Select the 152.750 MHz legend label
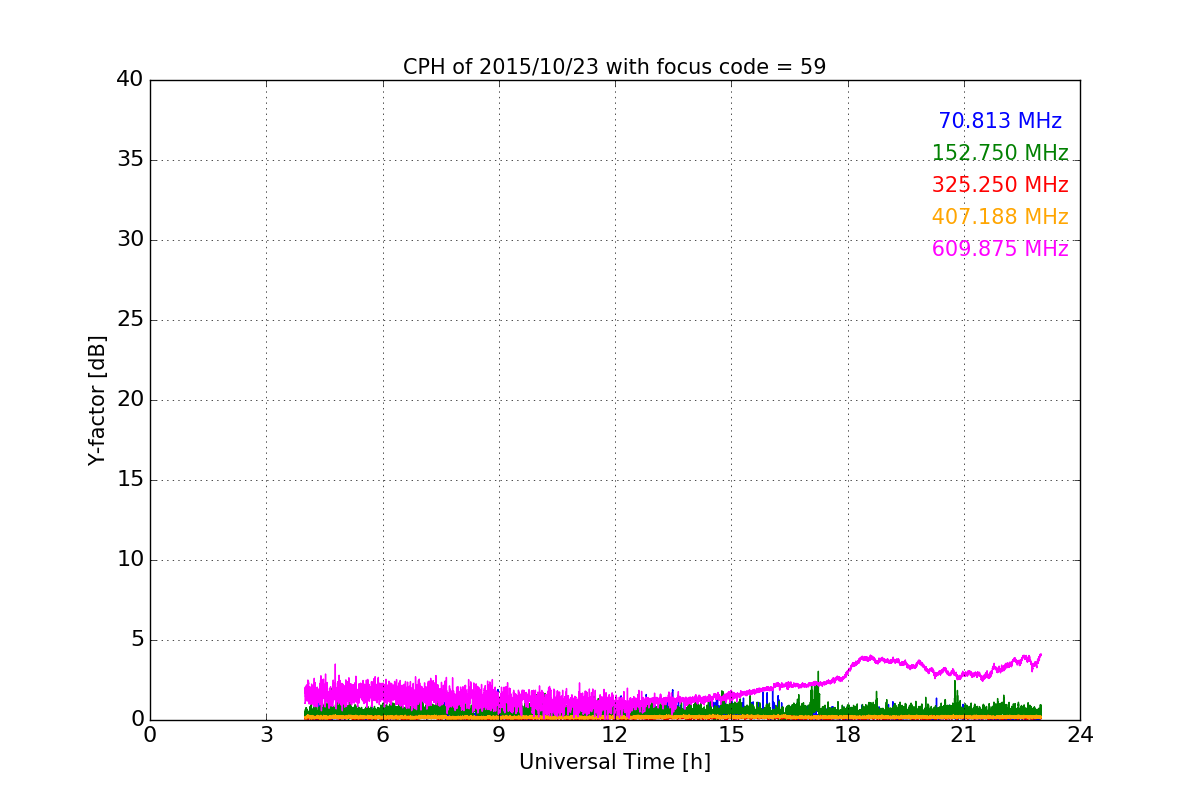Viewport: 1200px width, 800px height. point(1000,153)
